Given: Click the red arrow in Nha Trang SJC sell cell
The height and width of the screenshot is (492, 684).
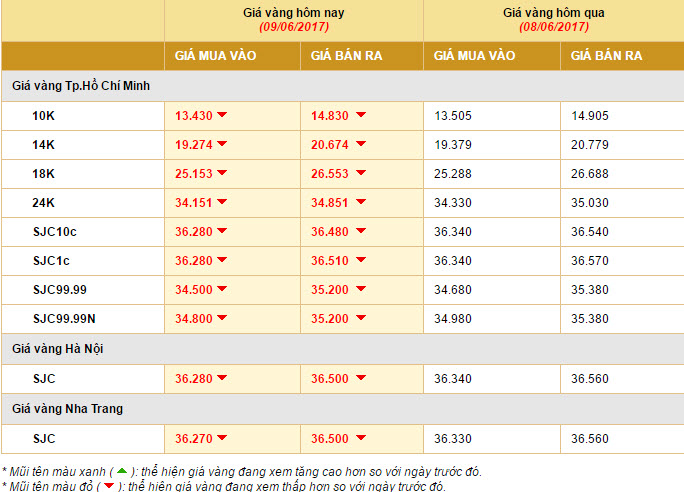Looking at the screenshot, I should [361, 437].
